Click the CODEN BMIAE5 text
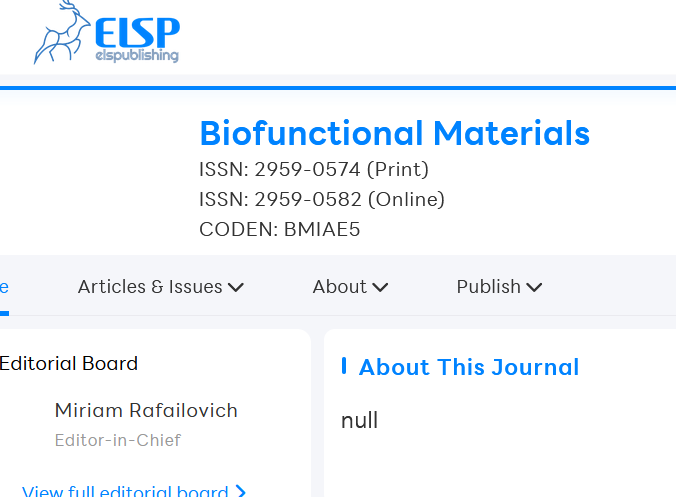676x497 pixels. (279, 229)
